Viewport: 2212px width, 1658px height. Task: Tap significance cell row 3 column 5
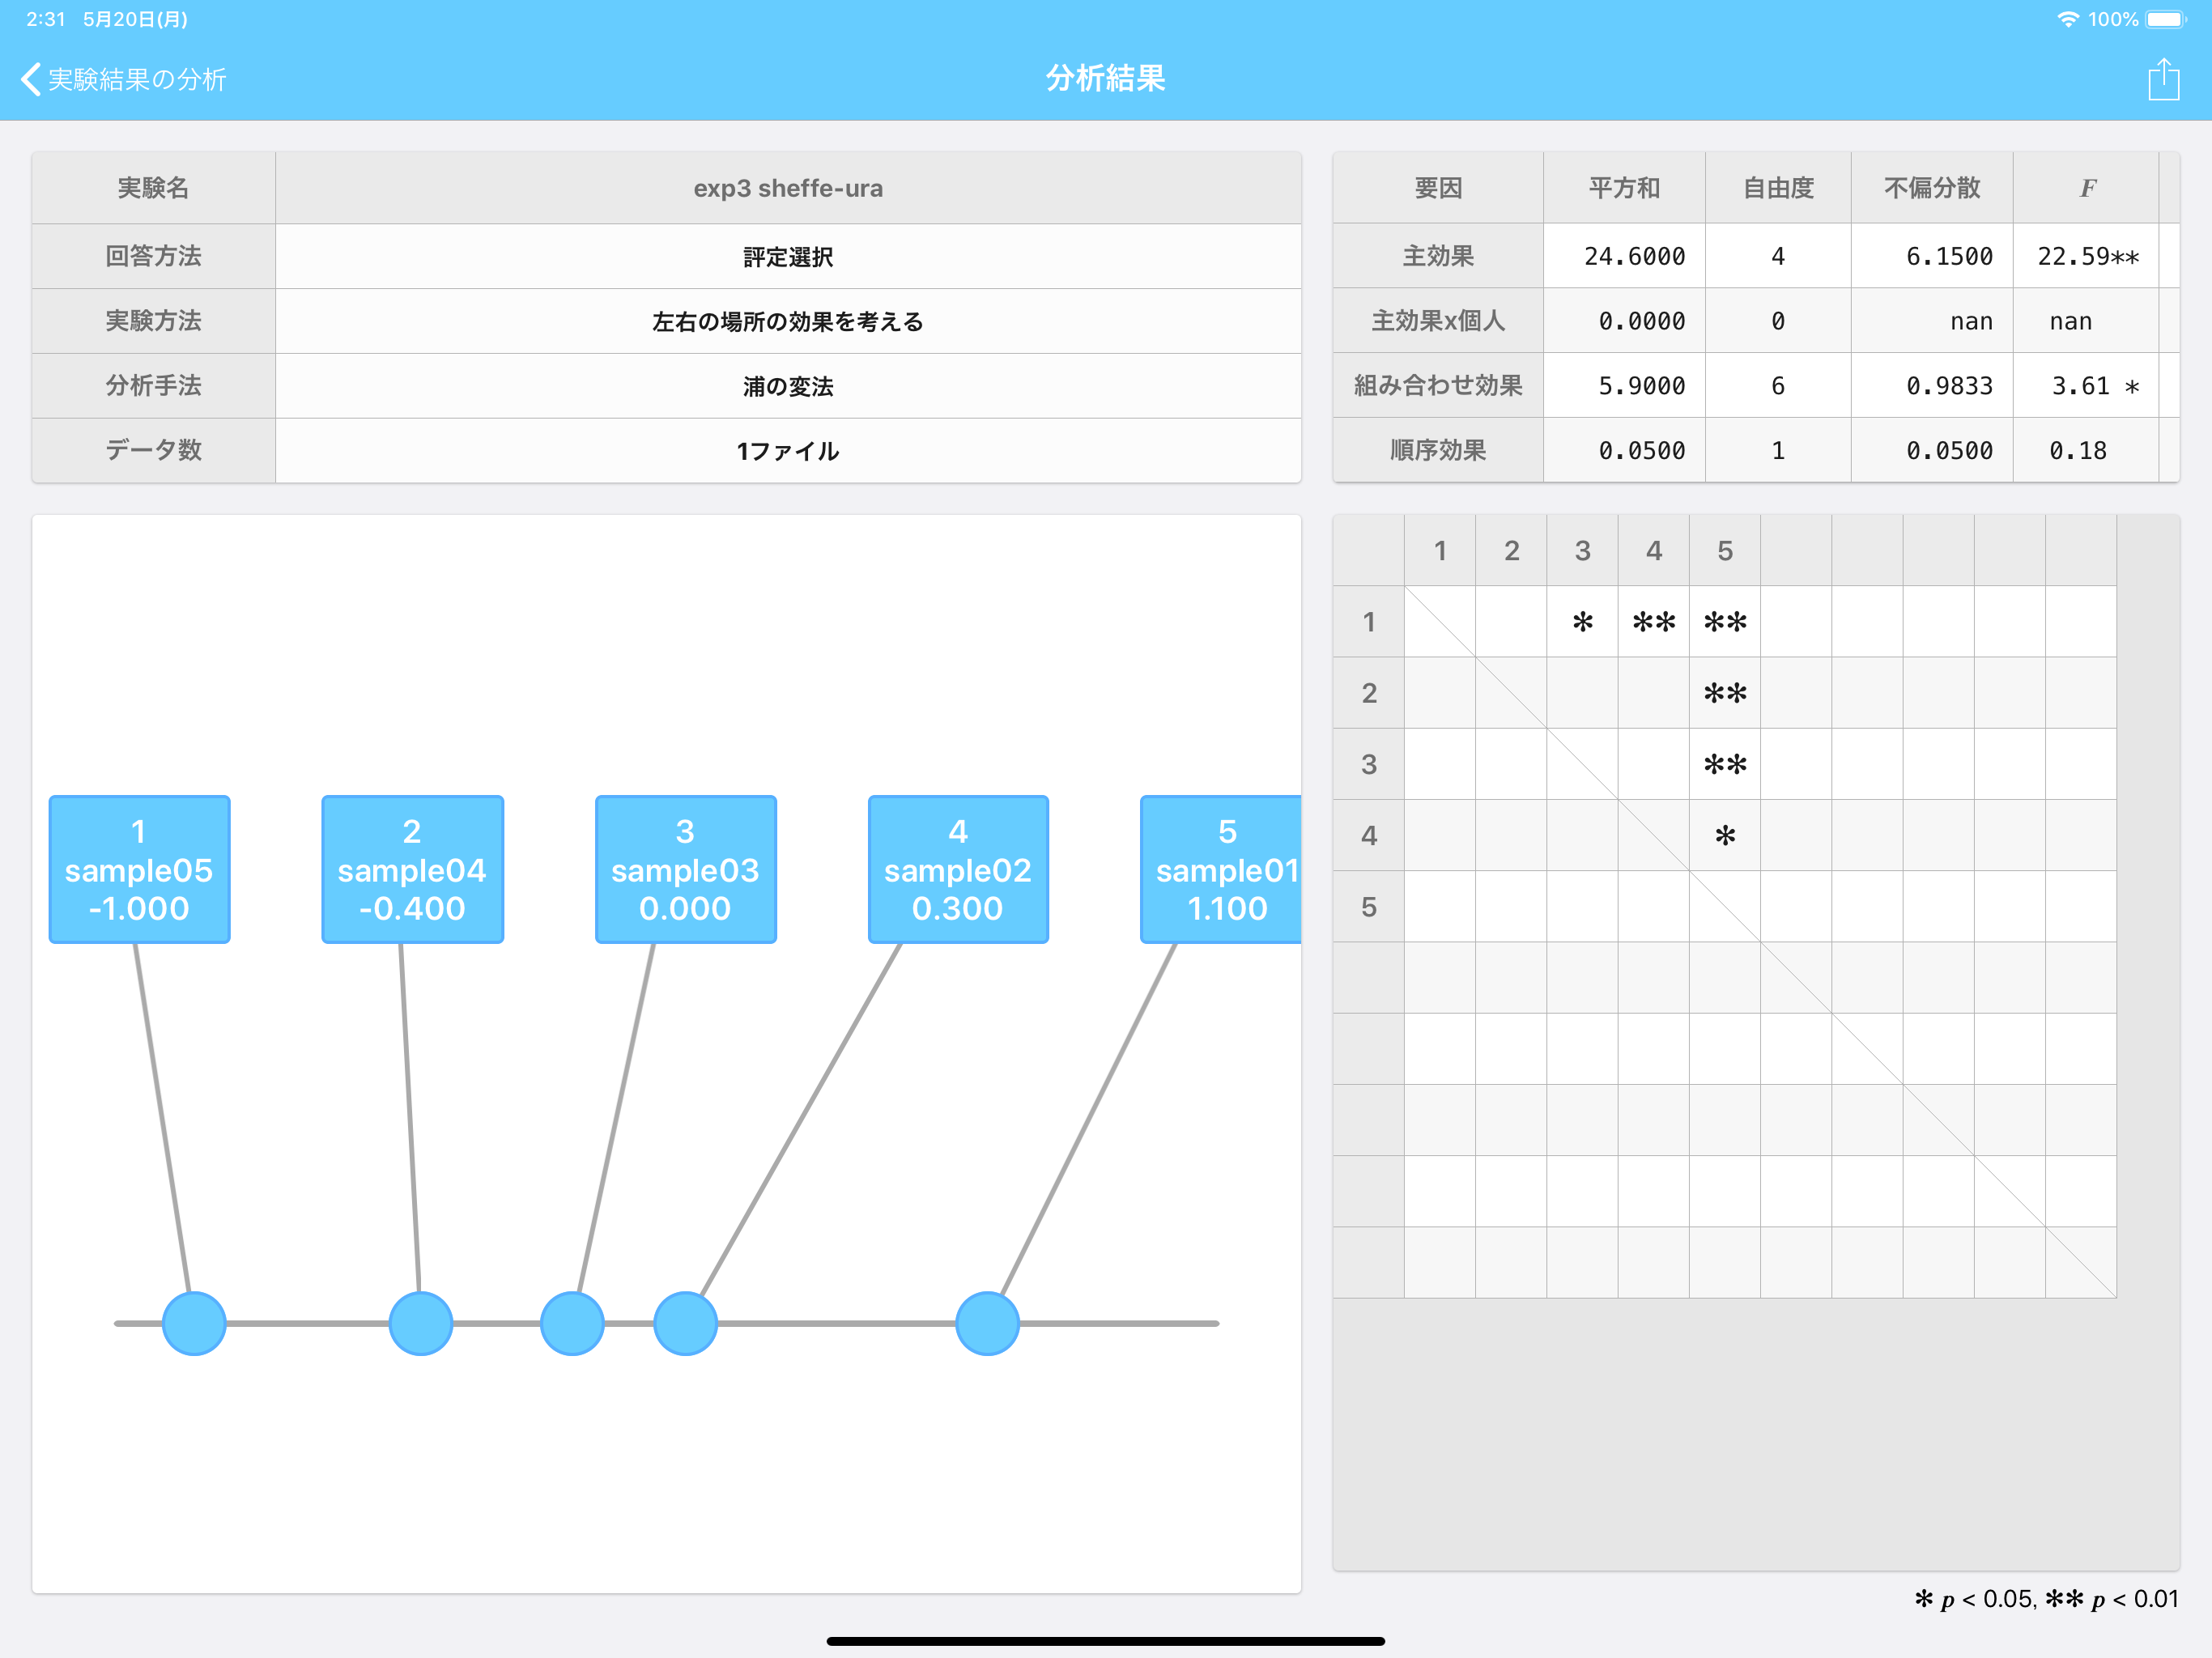tap(1725, 764)
